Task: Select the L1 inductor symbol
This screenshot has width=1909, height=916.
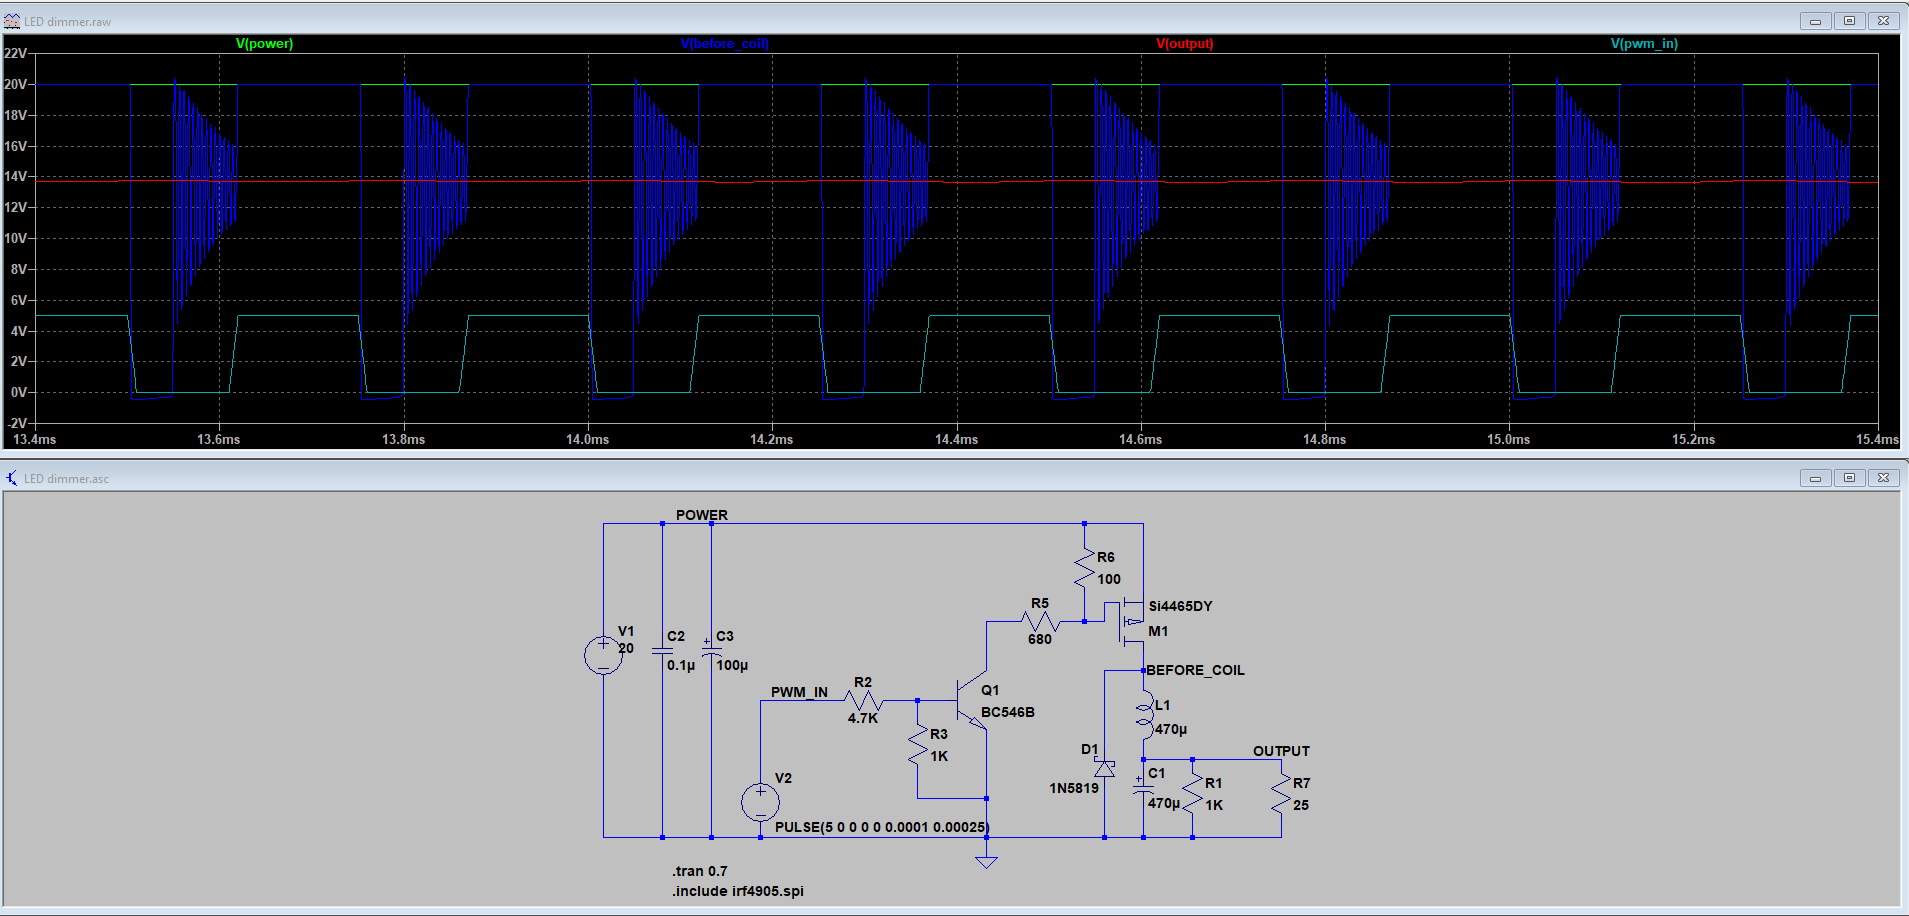Action: pos(1144,714)
